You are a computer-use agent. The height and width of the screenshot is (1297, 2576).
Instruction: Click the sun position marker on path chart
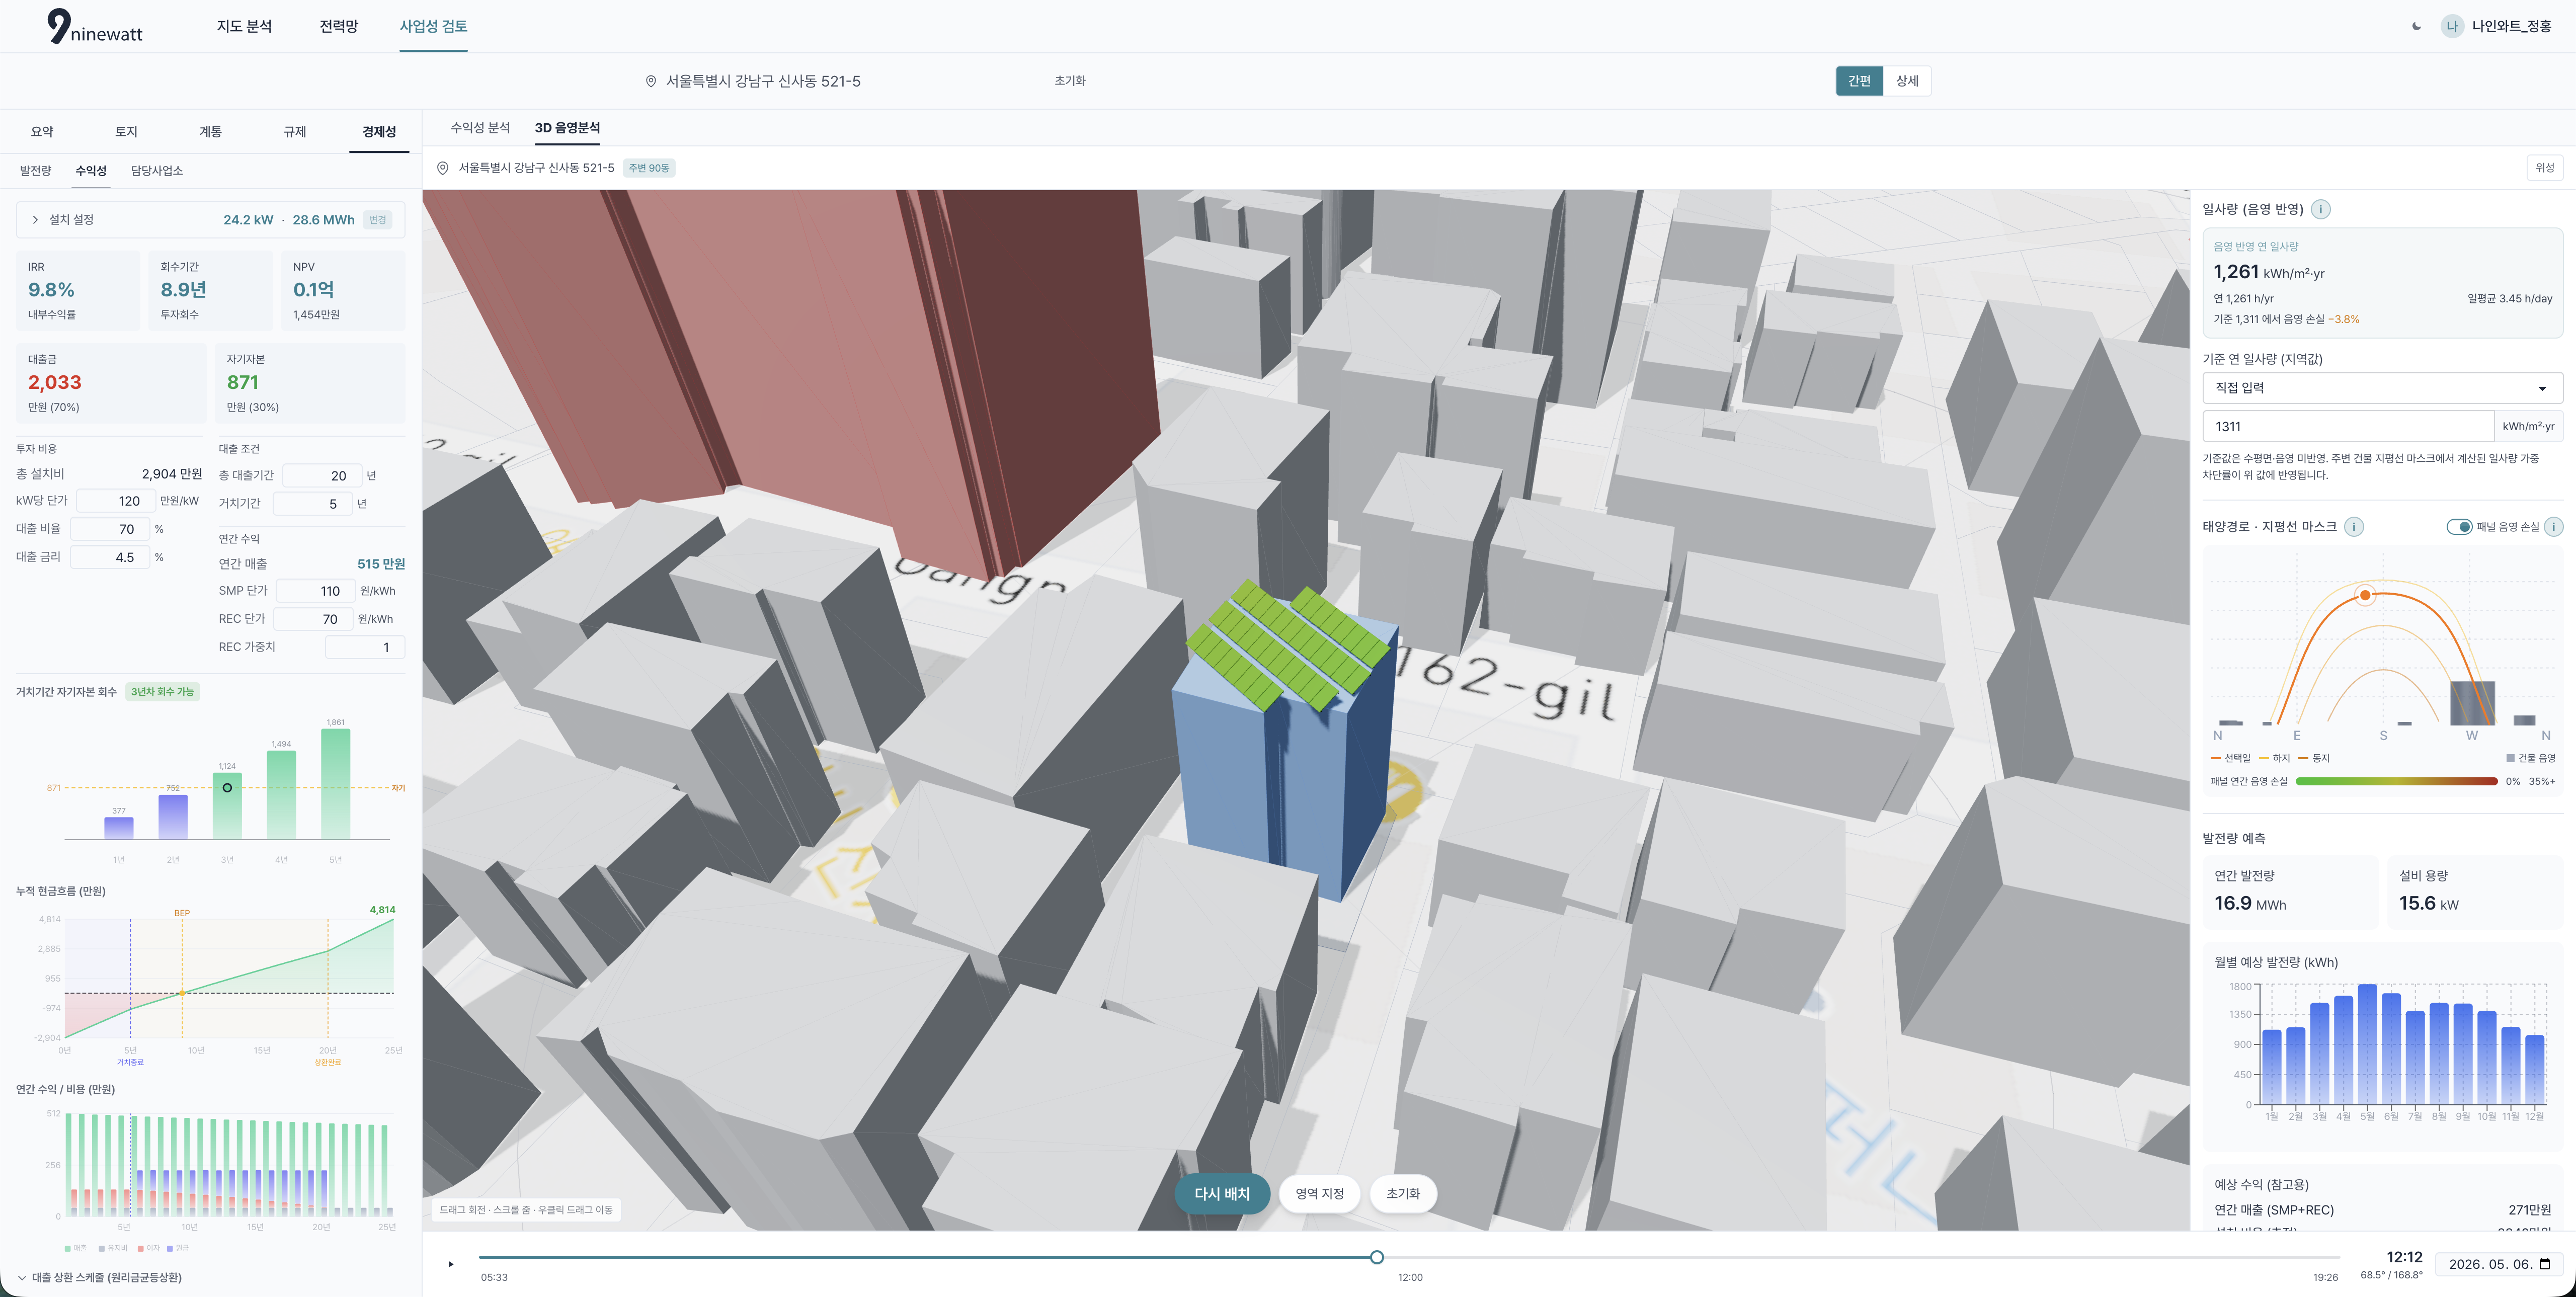2365,595
